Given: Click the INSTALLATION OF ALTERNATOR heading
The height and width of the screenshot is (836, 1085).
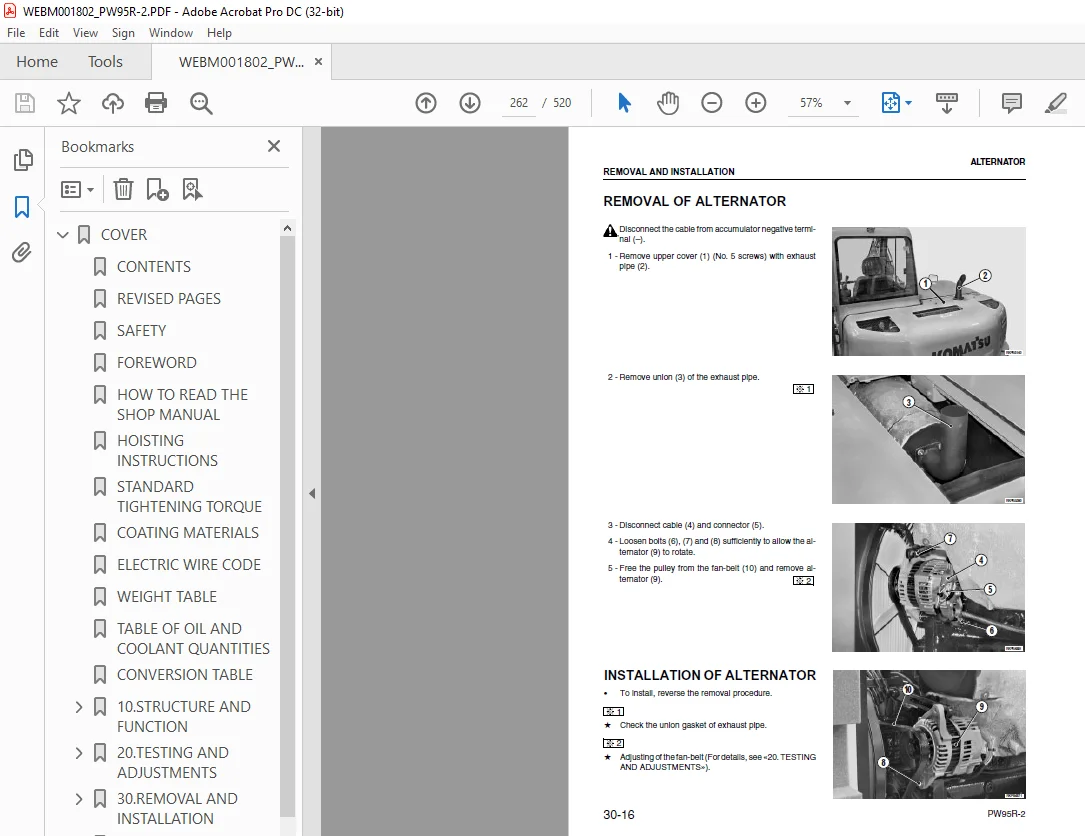Looking at the screenshot, I should (709, 675).
